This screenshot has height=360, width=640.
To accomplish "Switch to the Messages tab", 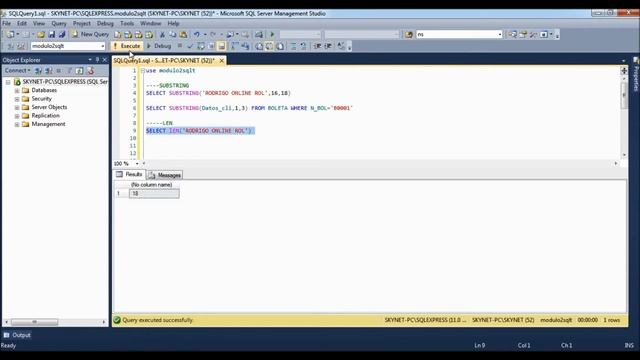I will [165, 175].
